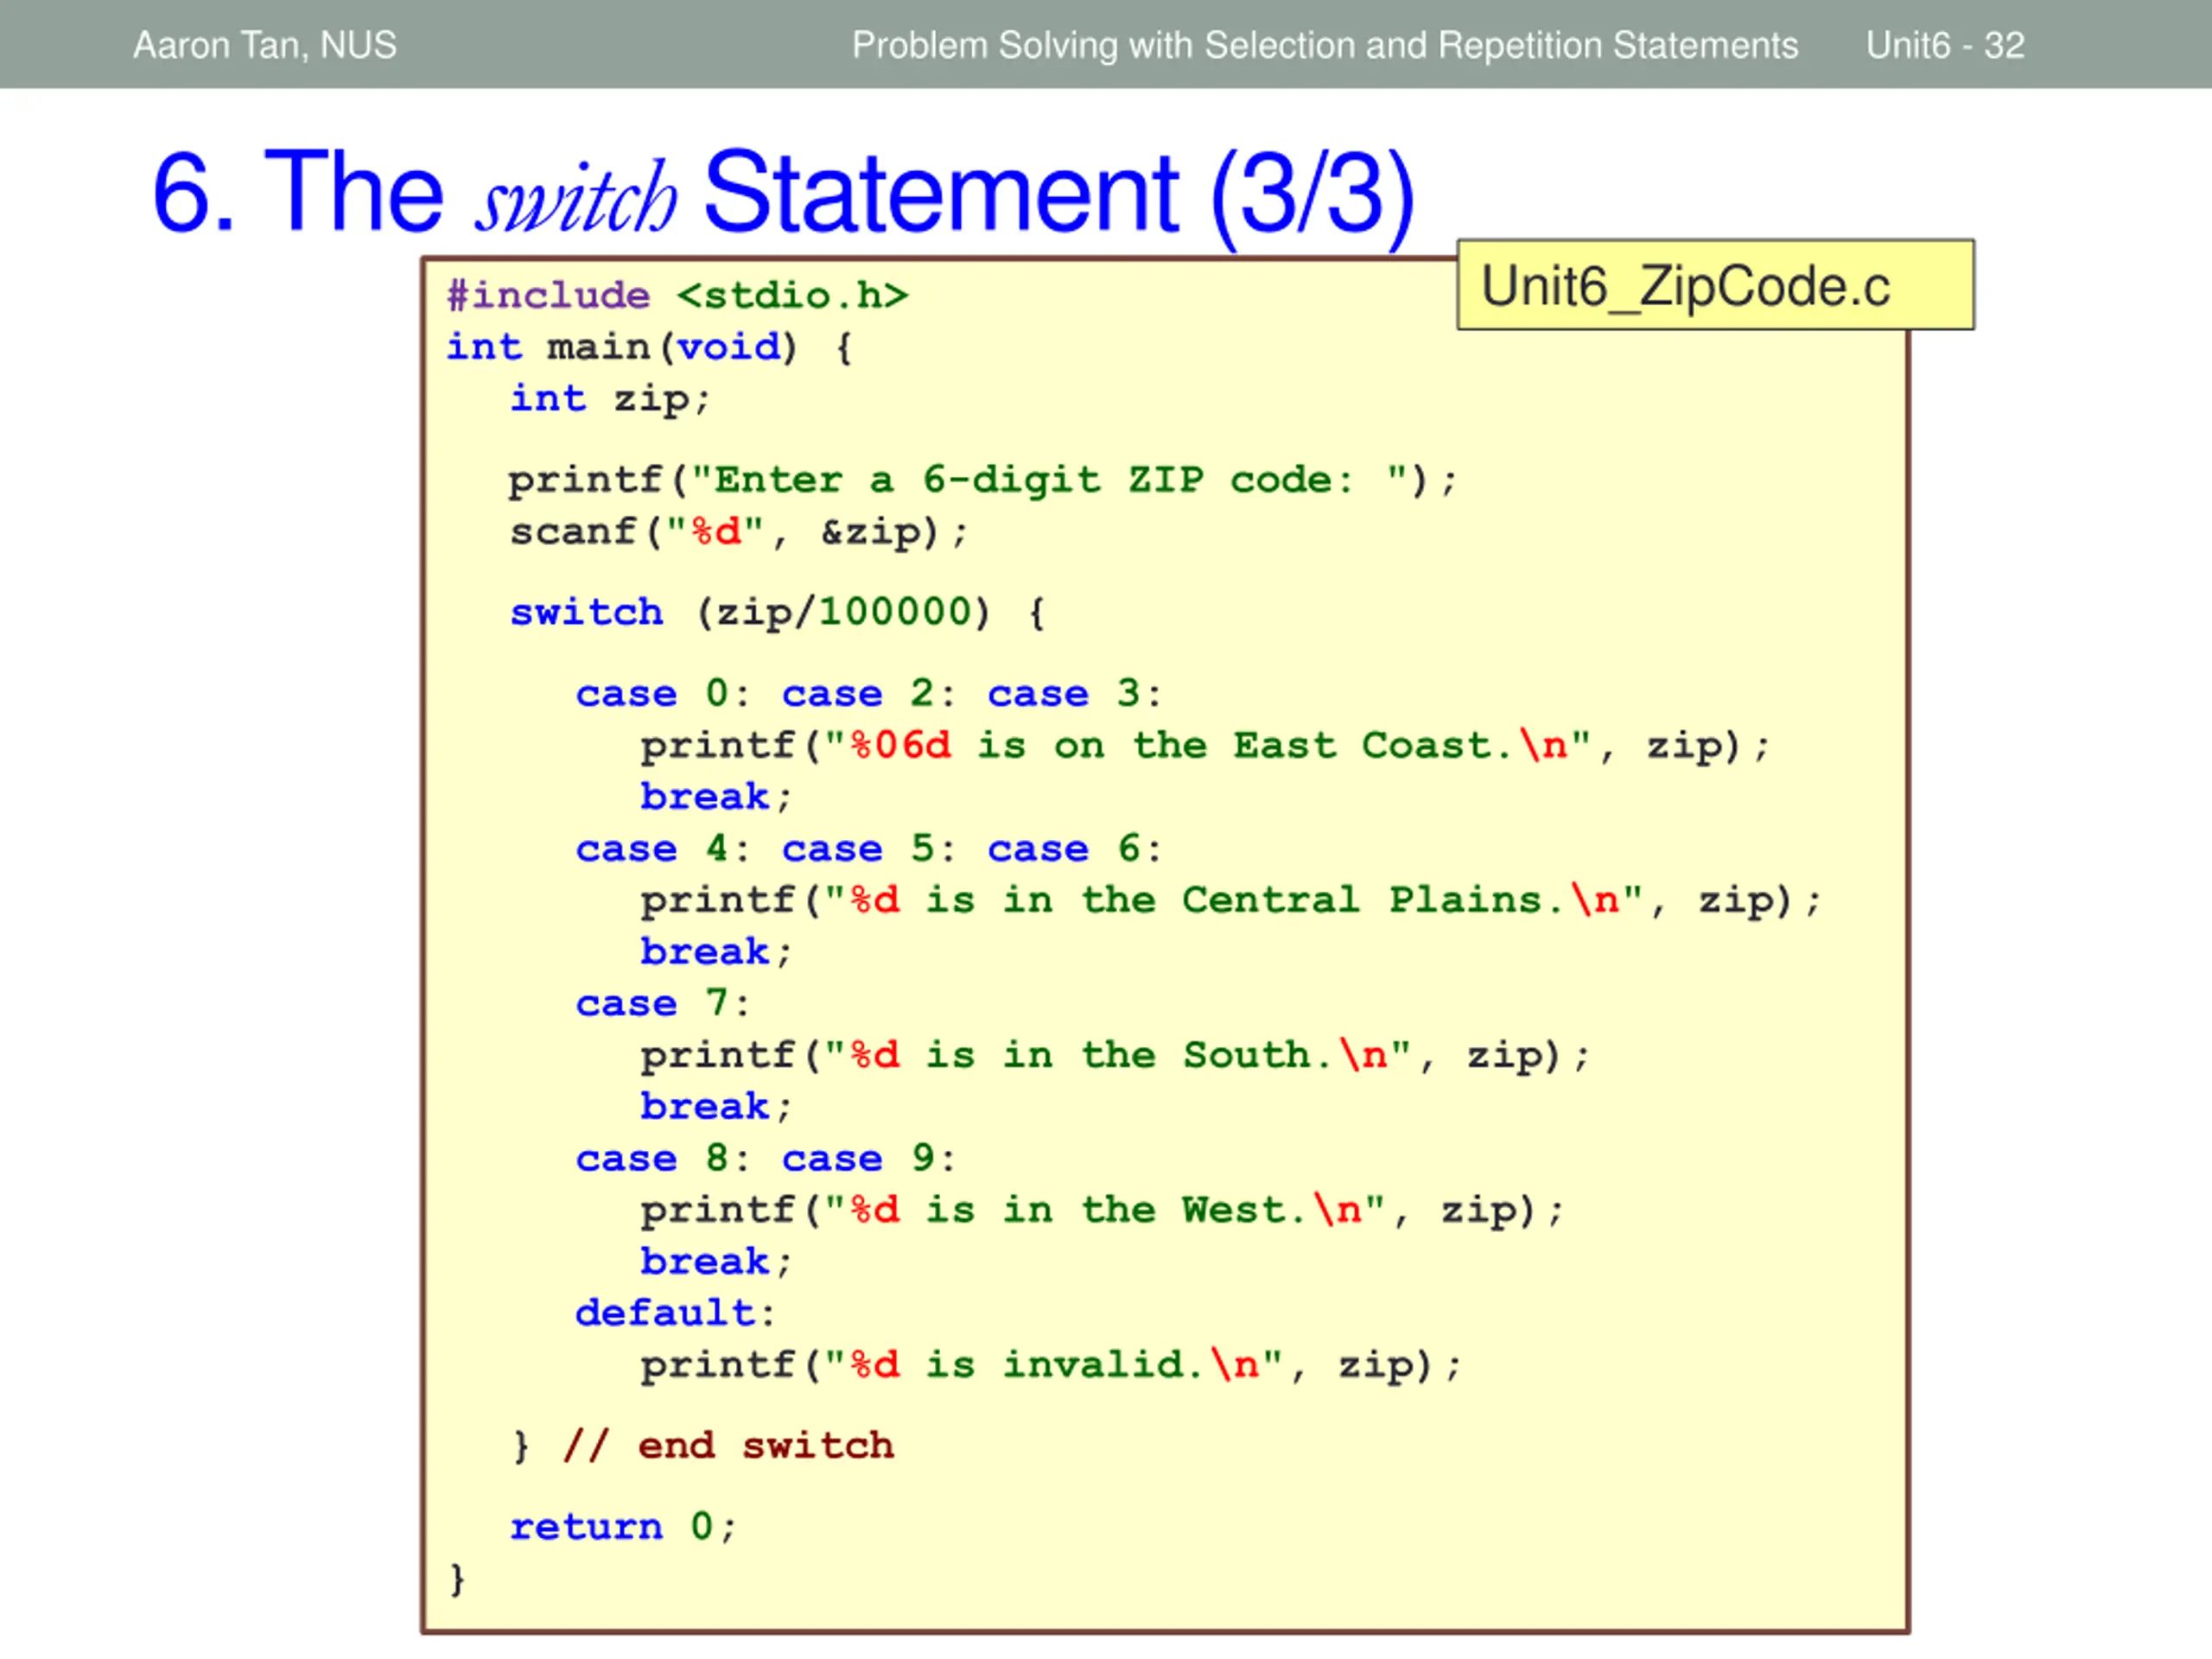
Task: Click the 'case 7:' label
Action: point(663,1003)
